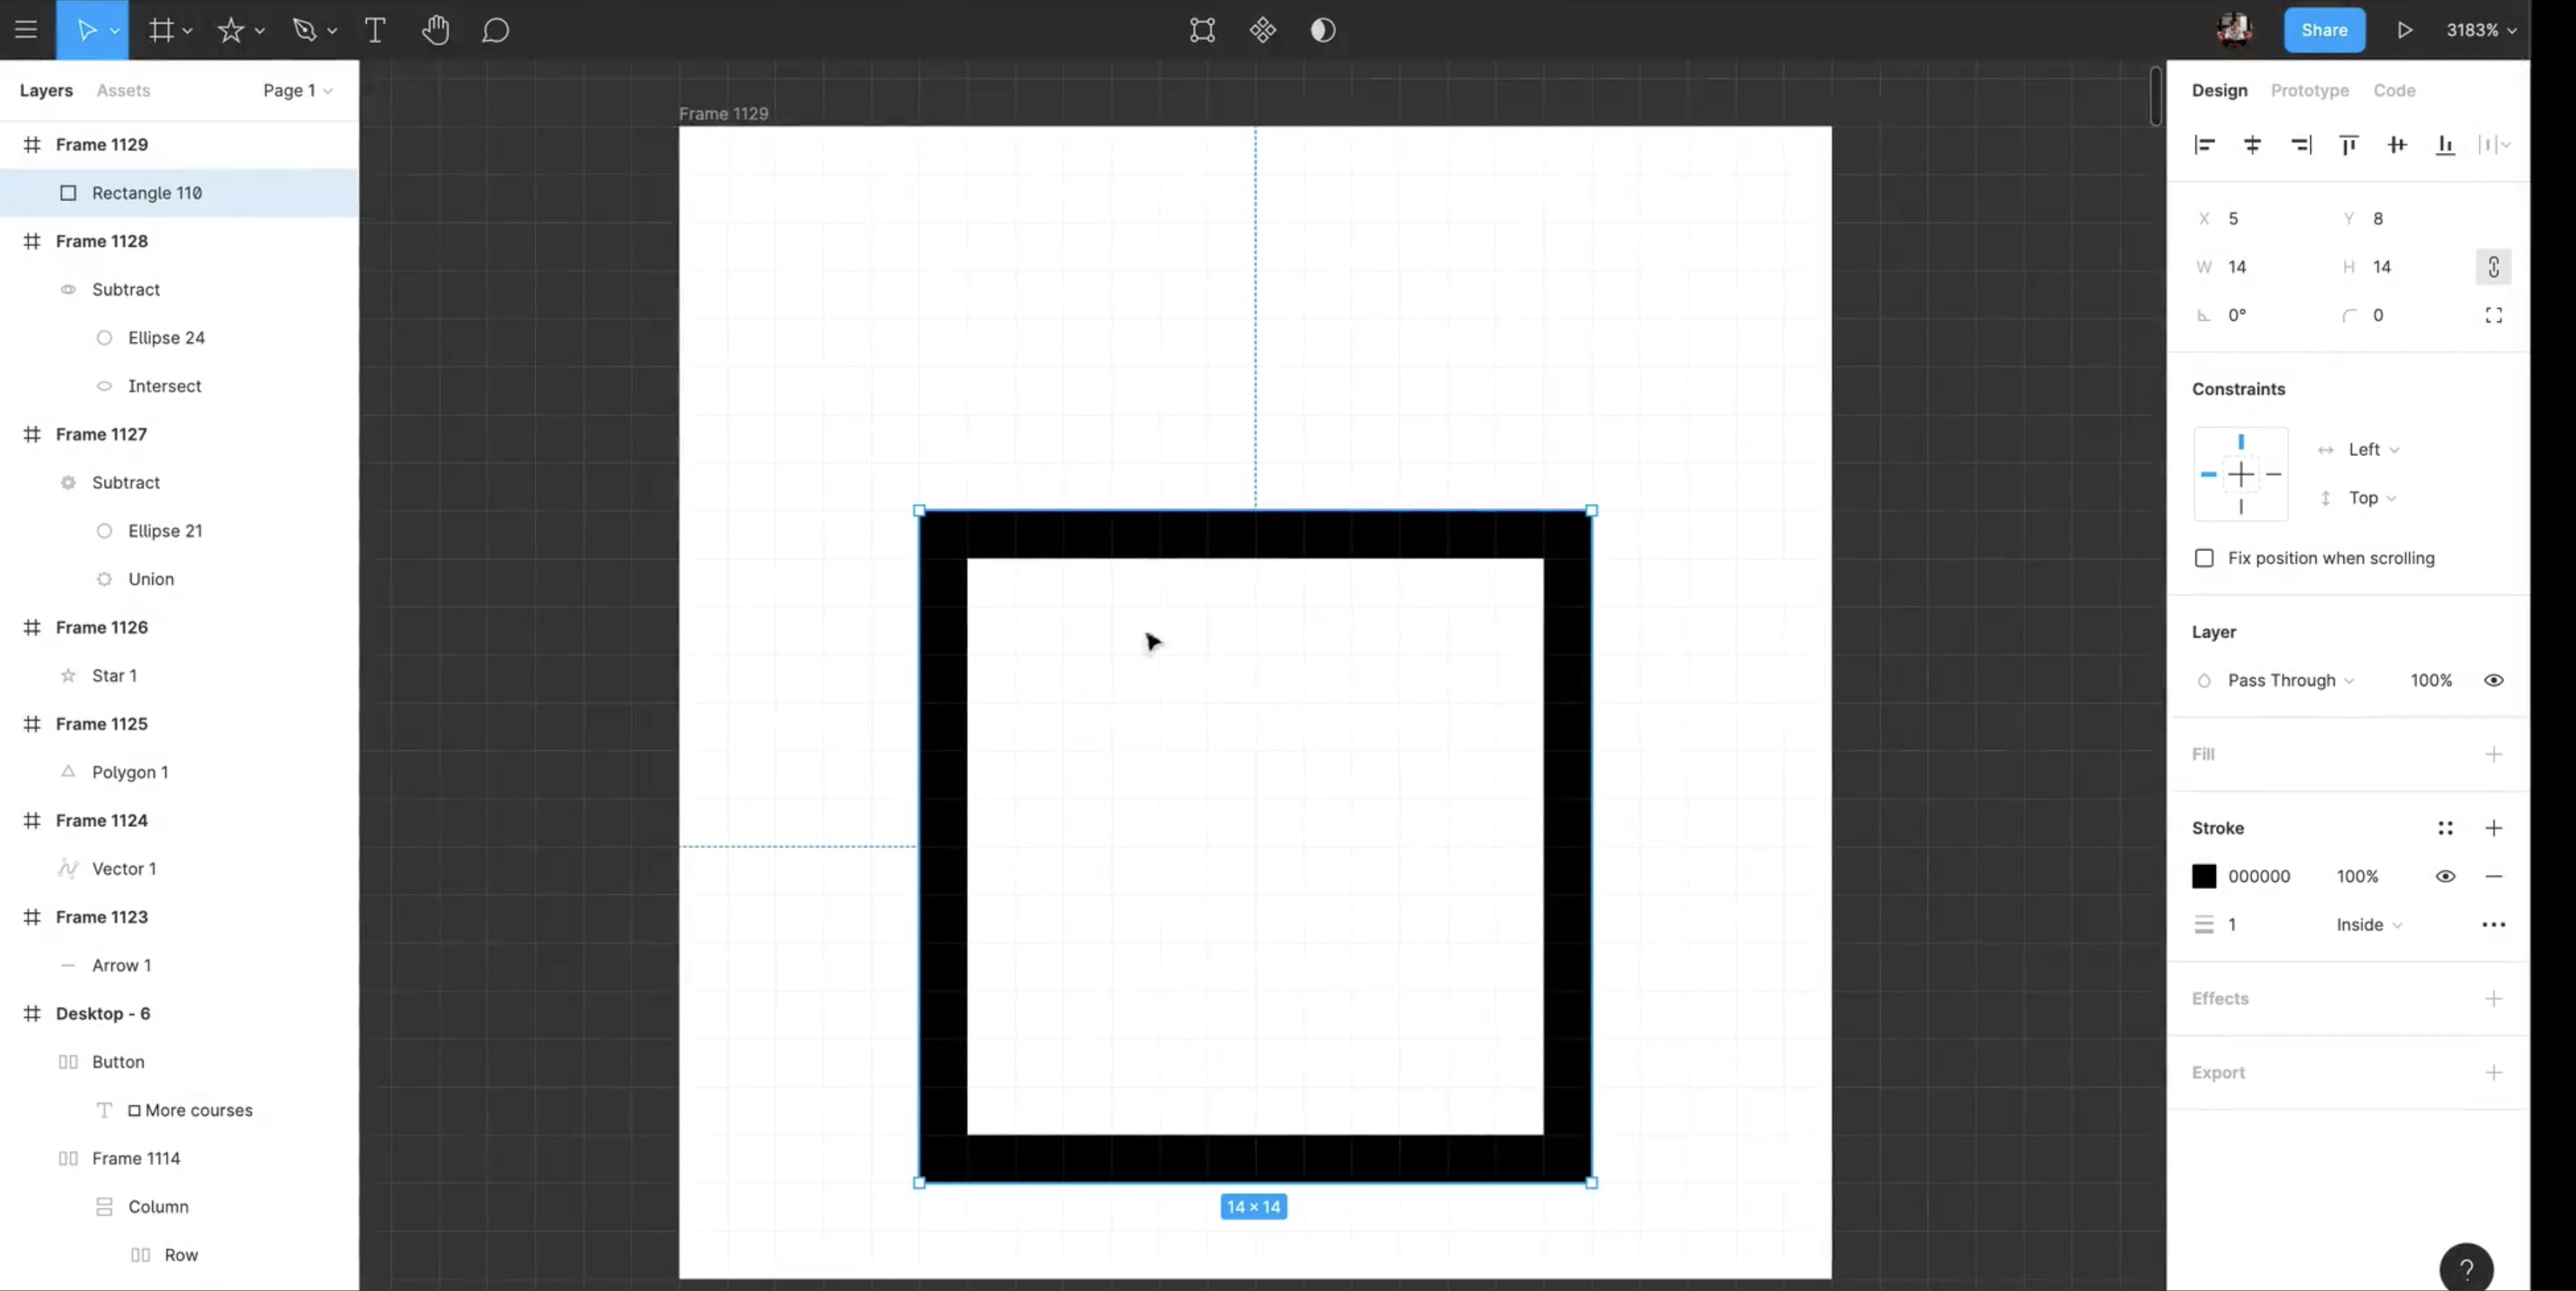Click the Create Component icon
Image resolution: width=2576 pixels, height=1291 pixels.
(x=1262, y=30)
